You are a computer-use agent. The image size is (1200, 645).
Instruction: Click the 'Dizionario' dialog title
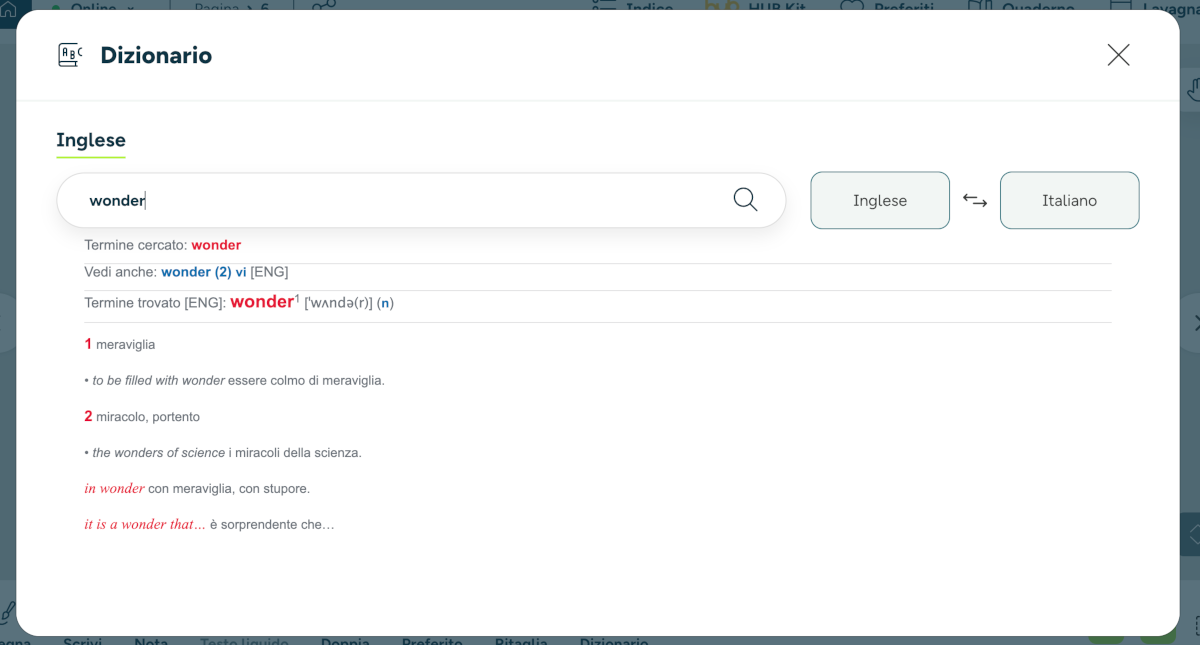156,55
